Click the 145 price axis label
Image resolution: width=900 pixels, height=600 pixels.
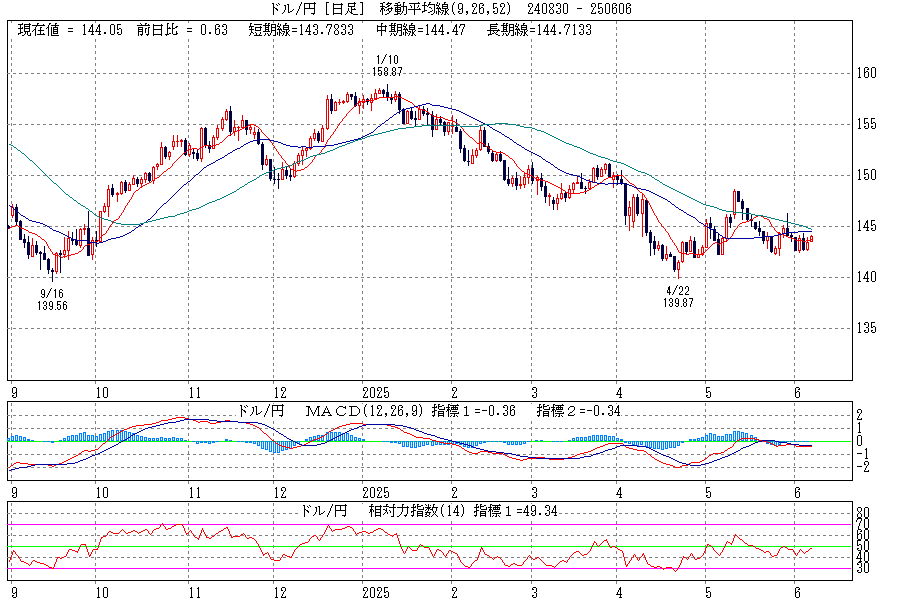tap(866, 226)
